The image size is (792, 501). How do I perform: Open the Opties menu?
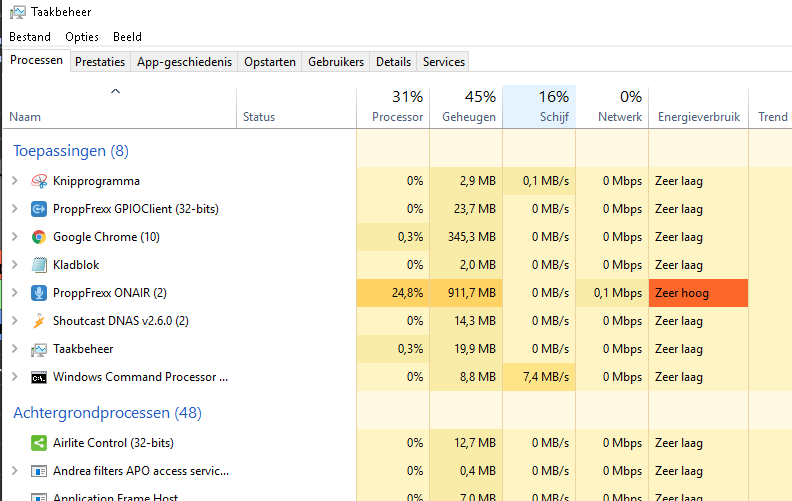pos(82,37)
